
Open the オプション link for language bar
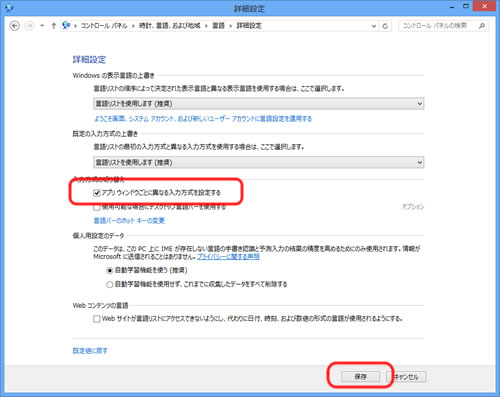point(413,207)
